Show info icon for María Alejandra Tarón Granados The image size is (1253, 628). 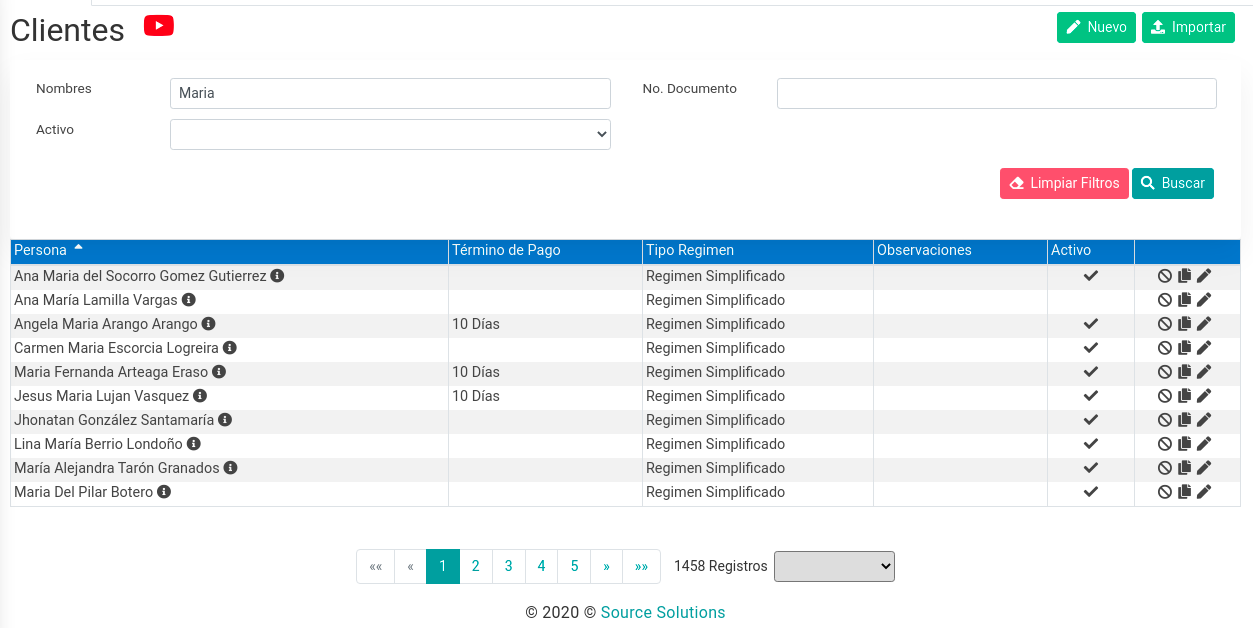point(230,468)
